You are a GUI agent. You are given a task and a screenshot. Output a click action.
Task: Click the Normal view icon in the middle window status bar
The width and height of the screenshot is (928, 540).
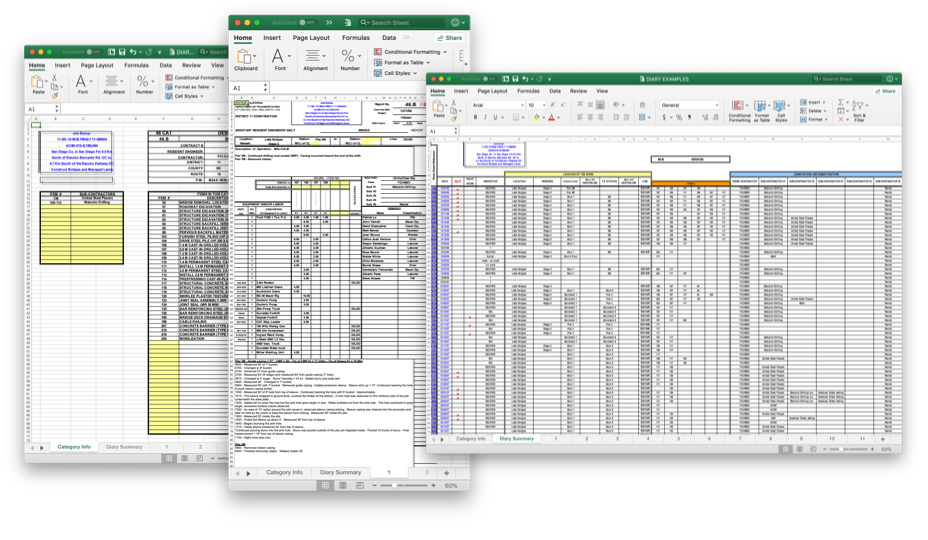click(325, 486)
